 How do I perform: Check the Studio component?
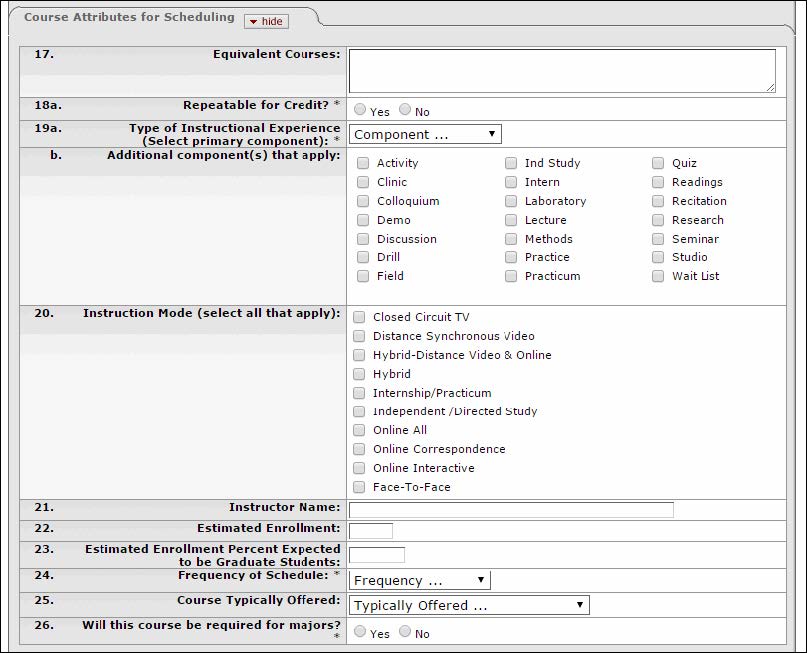[658, 257]
